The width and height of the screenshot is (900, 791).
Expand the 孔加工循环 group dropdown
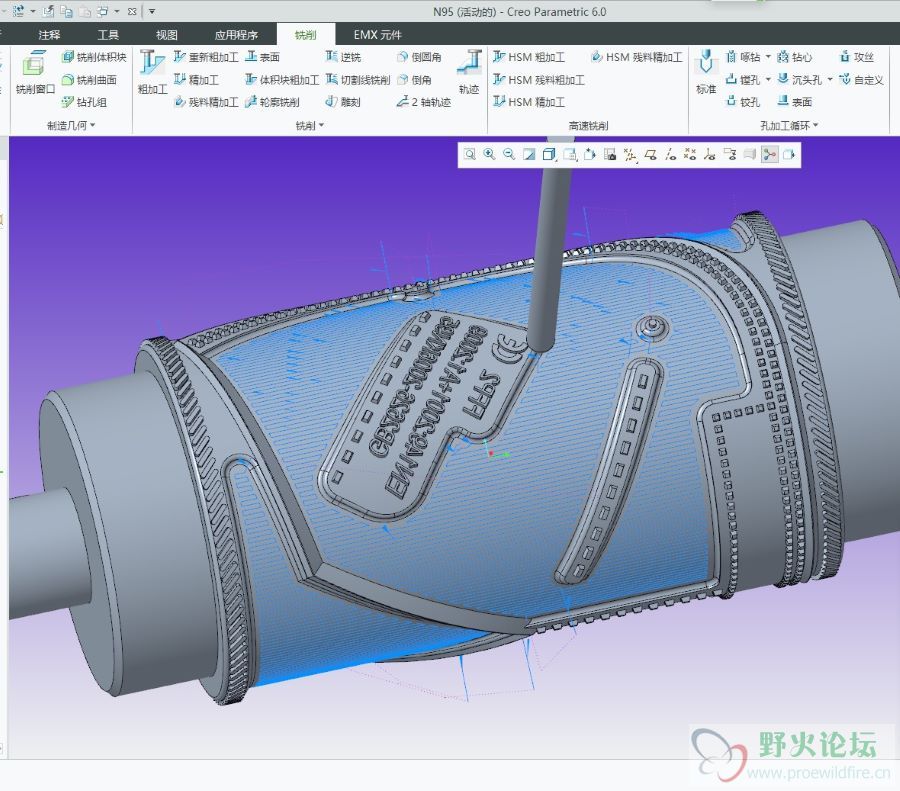point(815,125)
